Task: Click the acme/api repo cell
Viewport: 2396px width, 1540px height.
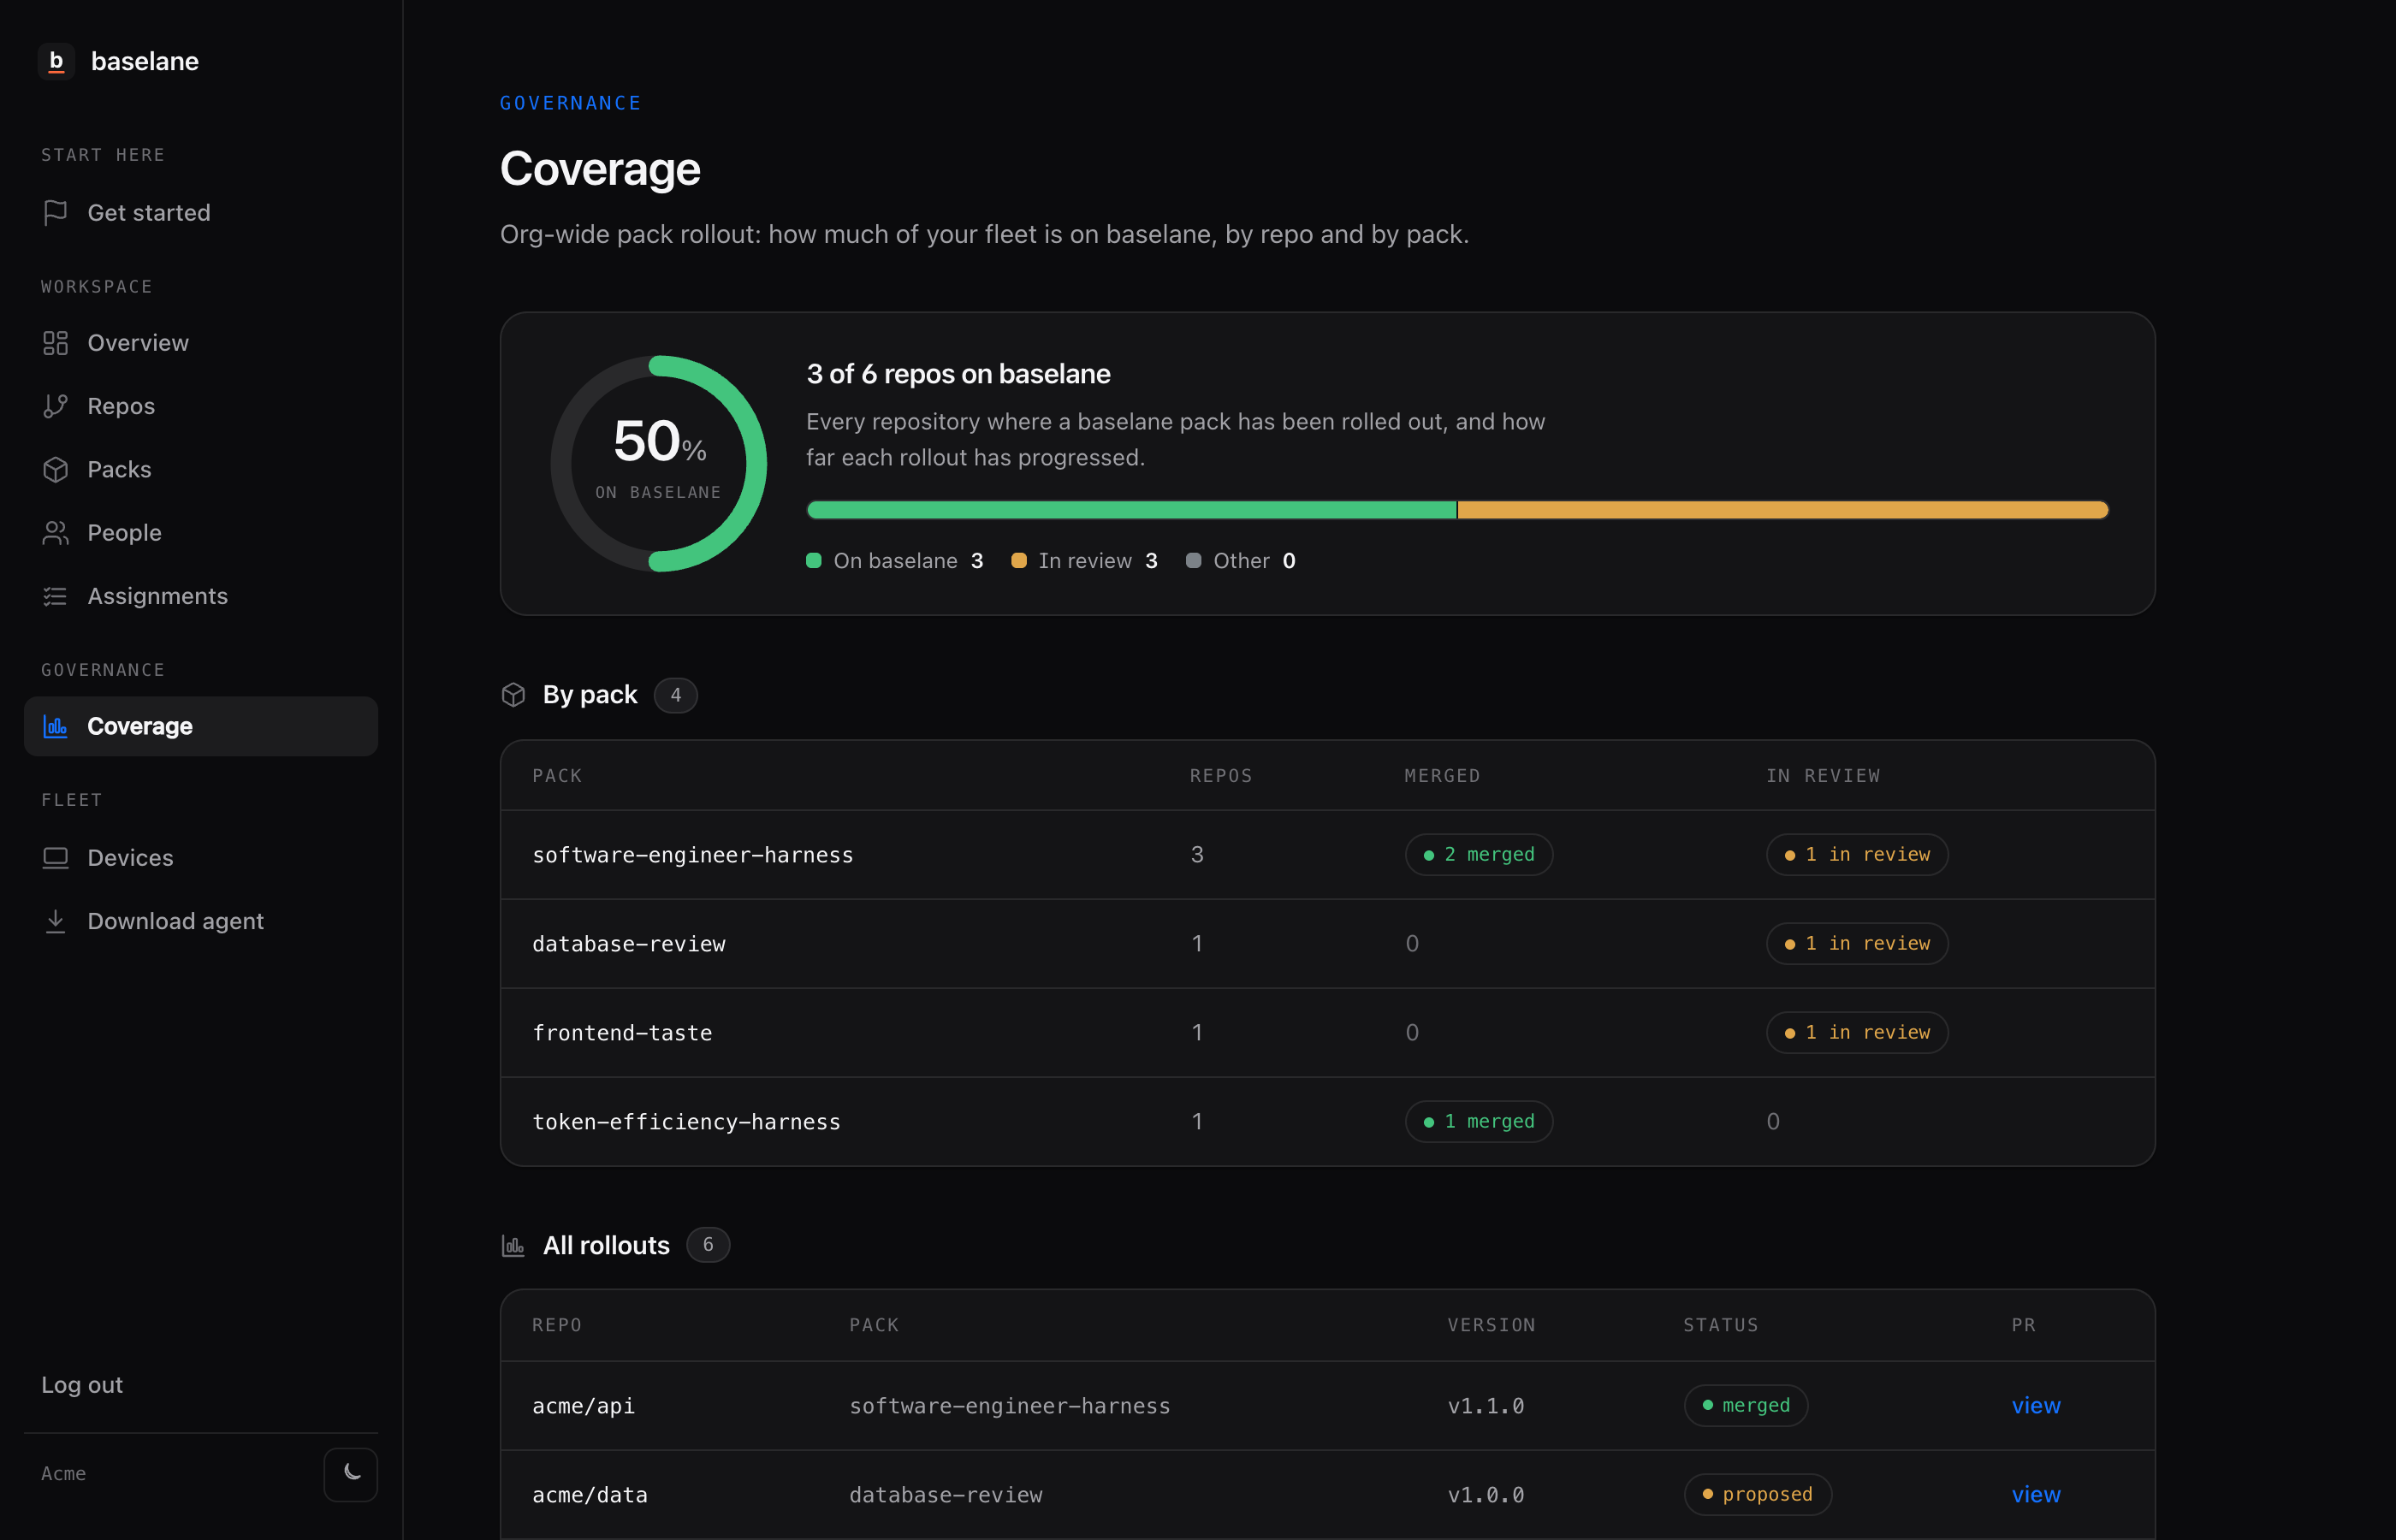Action: [x=583, y=1406]
